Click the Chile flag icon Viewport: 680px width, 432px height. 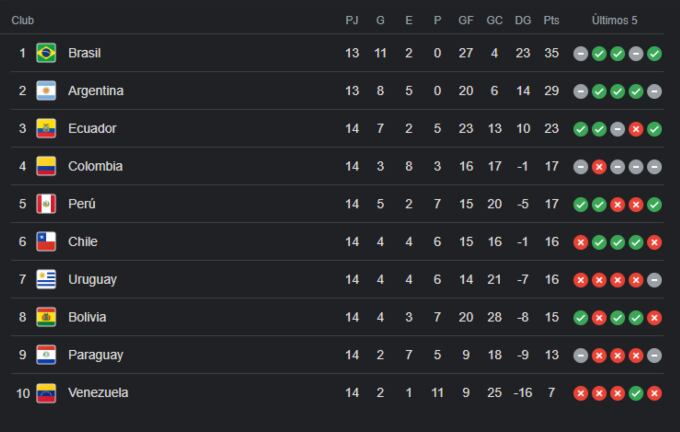pos(46,242)
